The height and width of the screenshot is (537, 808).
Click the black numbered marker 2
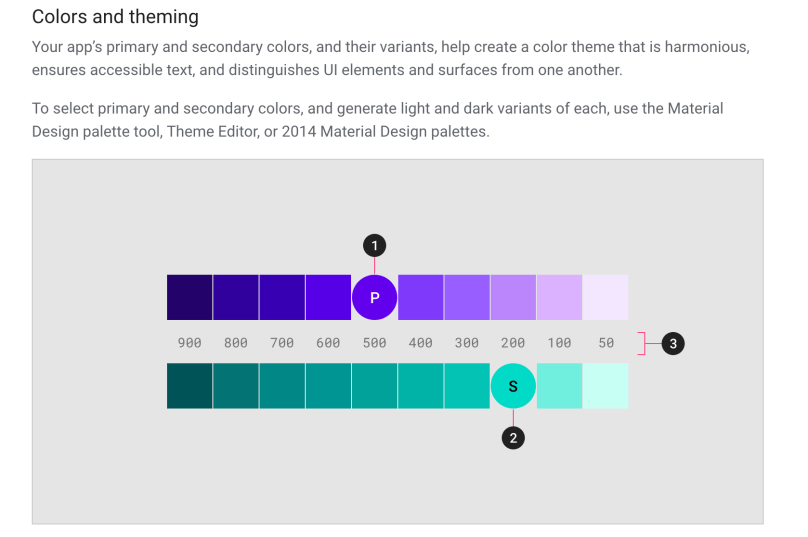[x=513, y=437]
